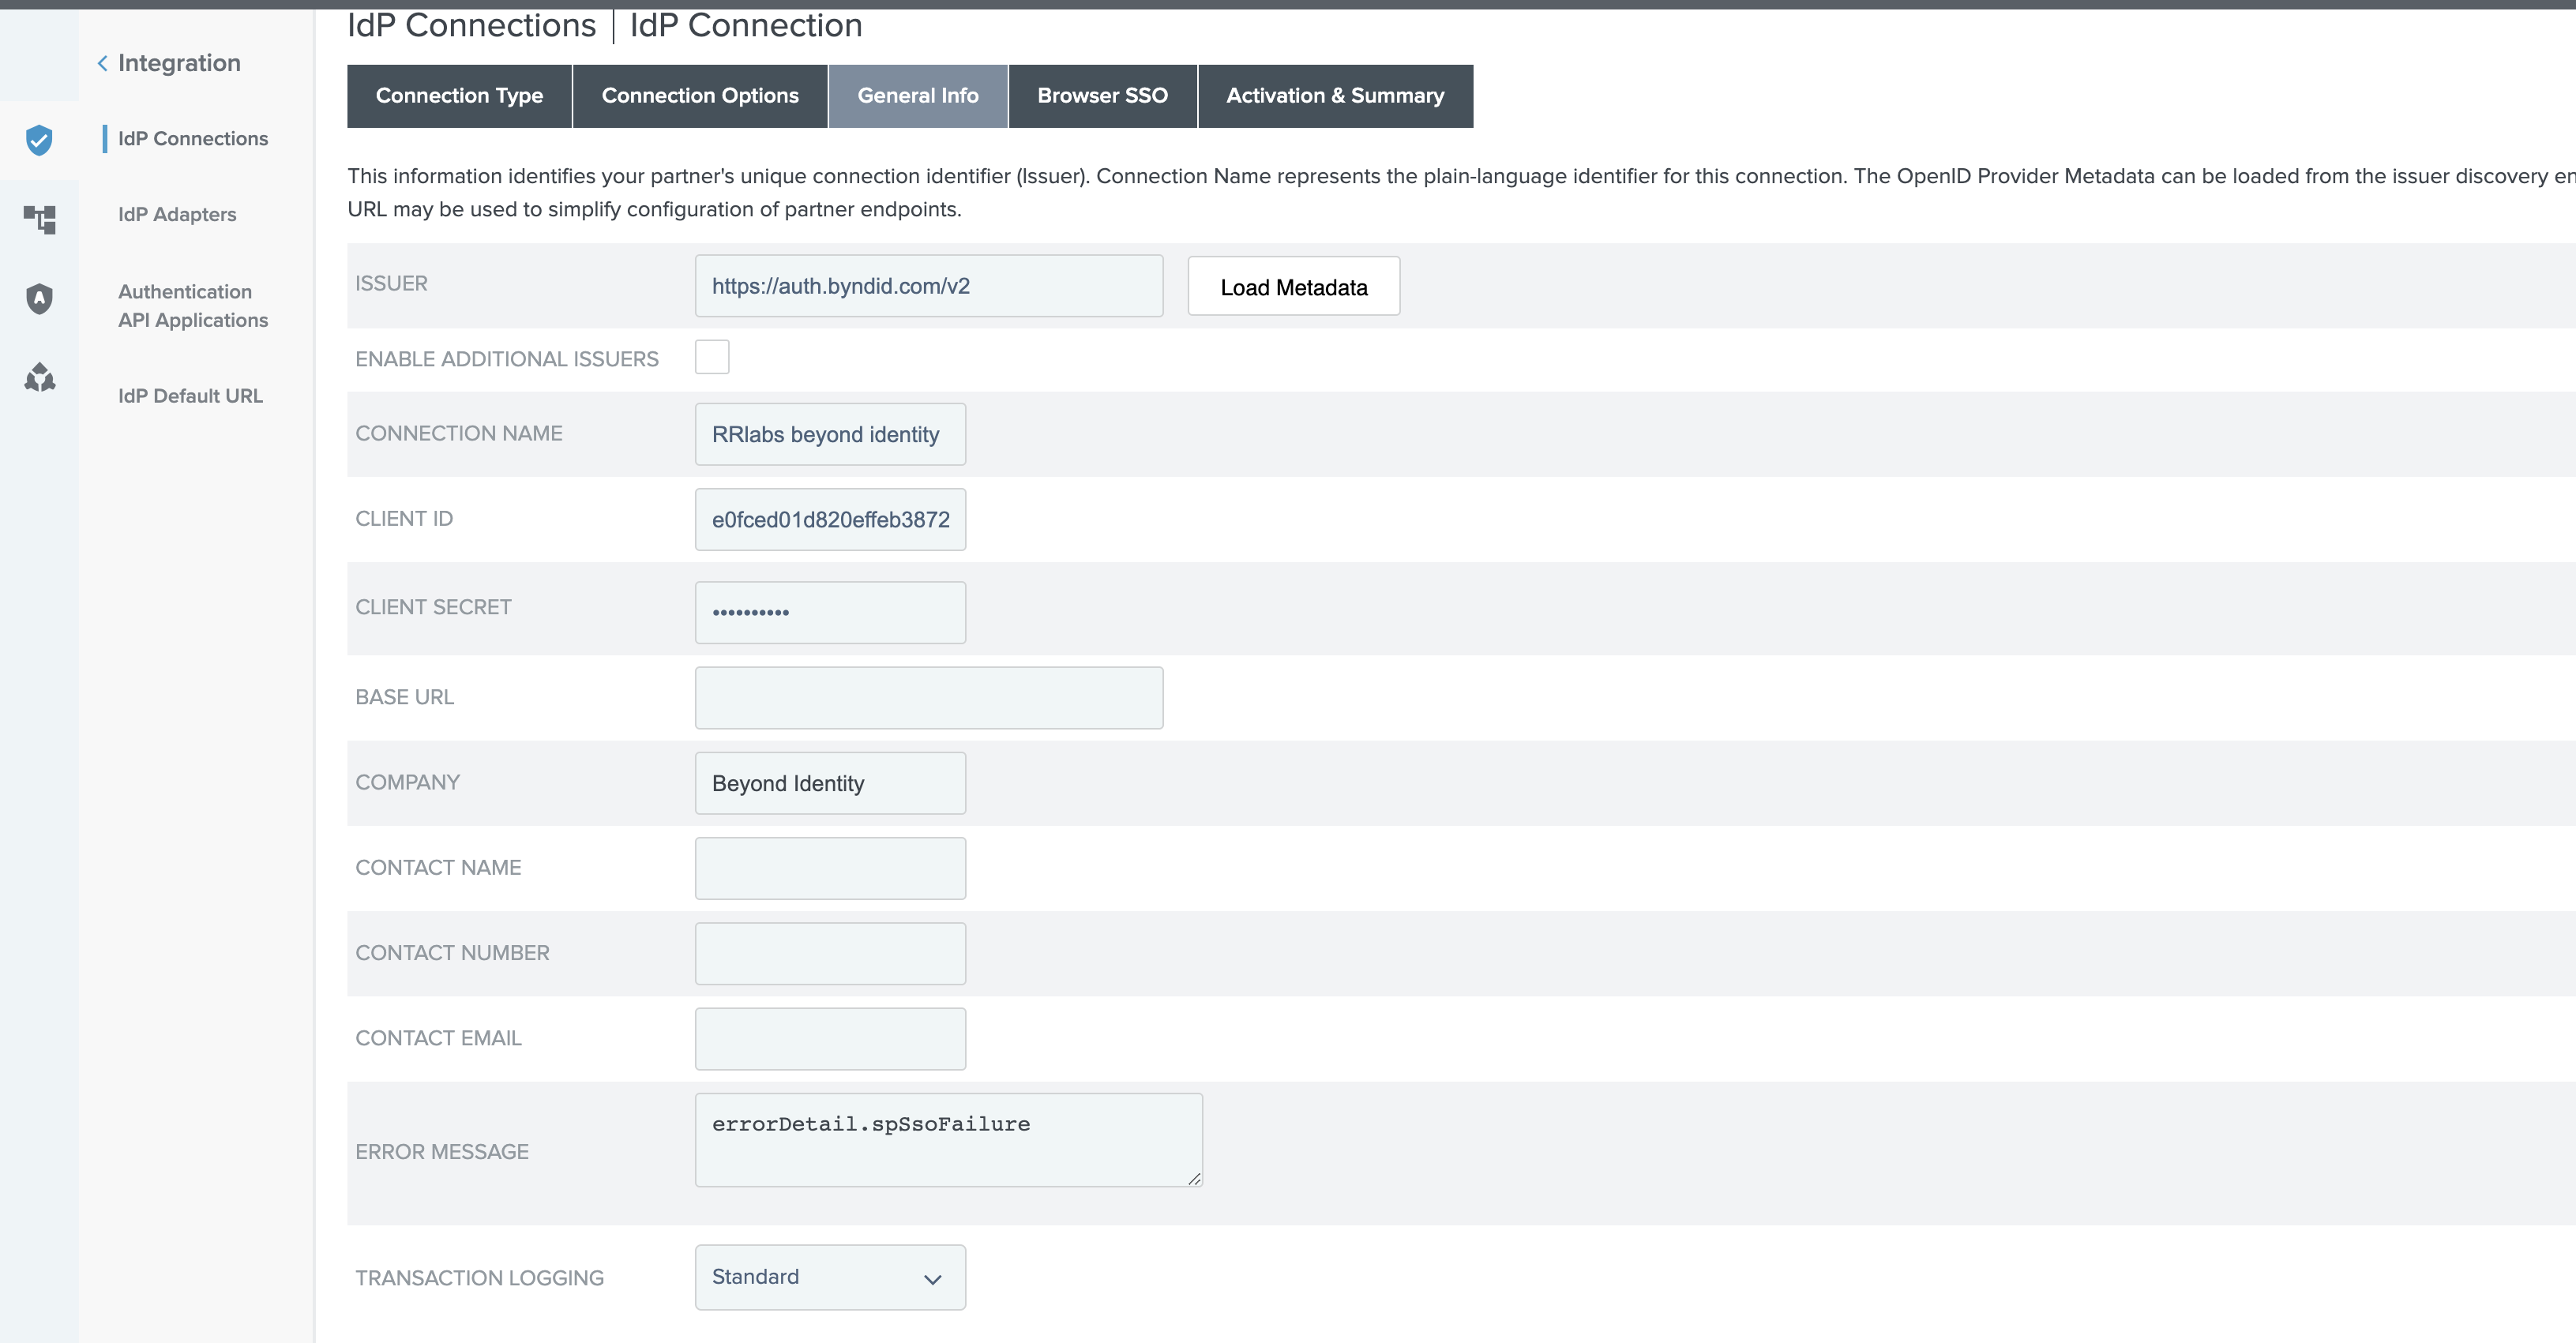Select the General Info tab
Screen dimensions: 2576x1343
tap(918, 96)
